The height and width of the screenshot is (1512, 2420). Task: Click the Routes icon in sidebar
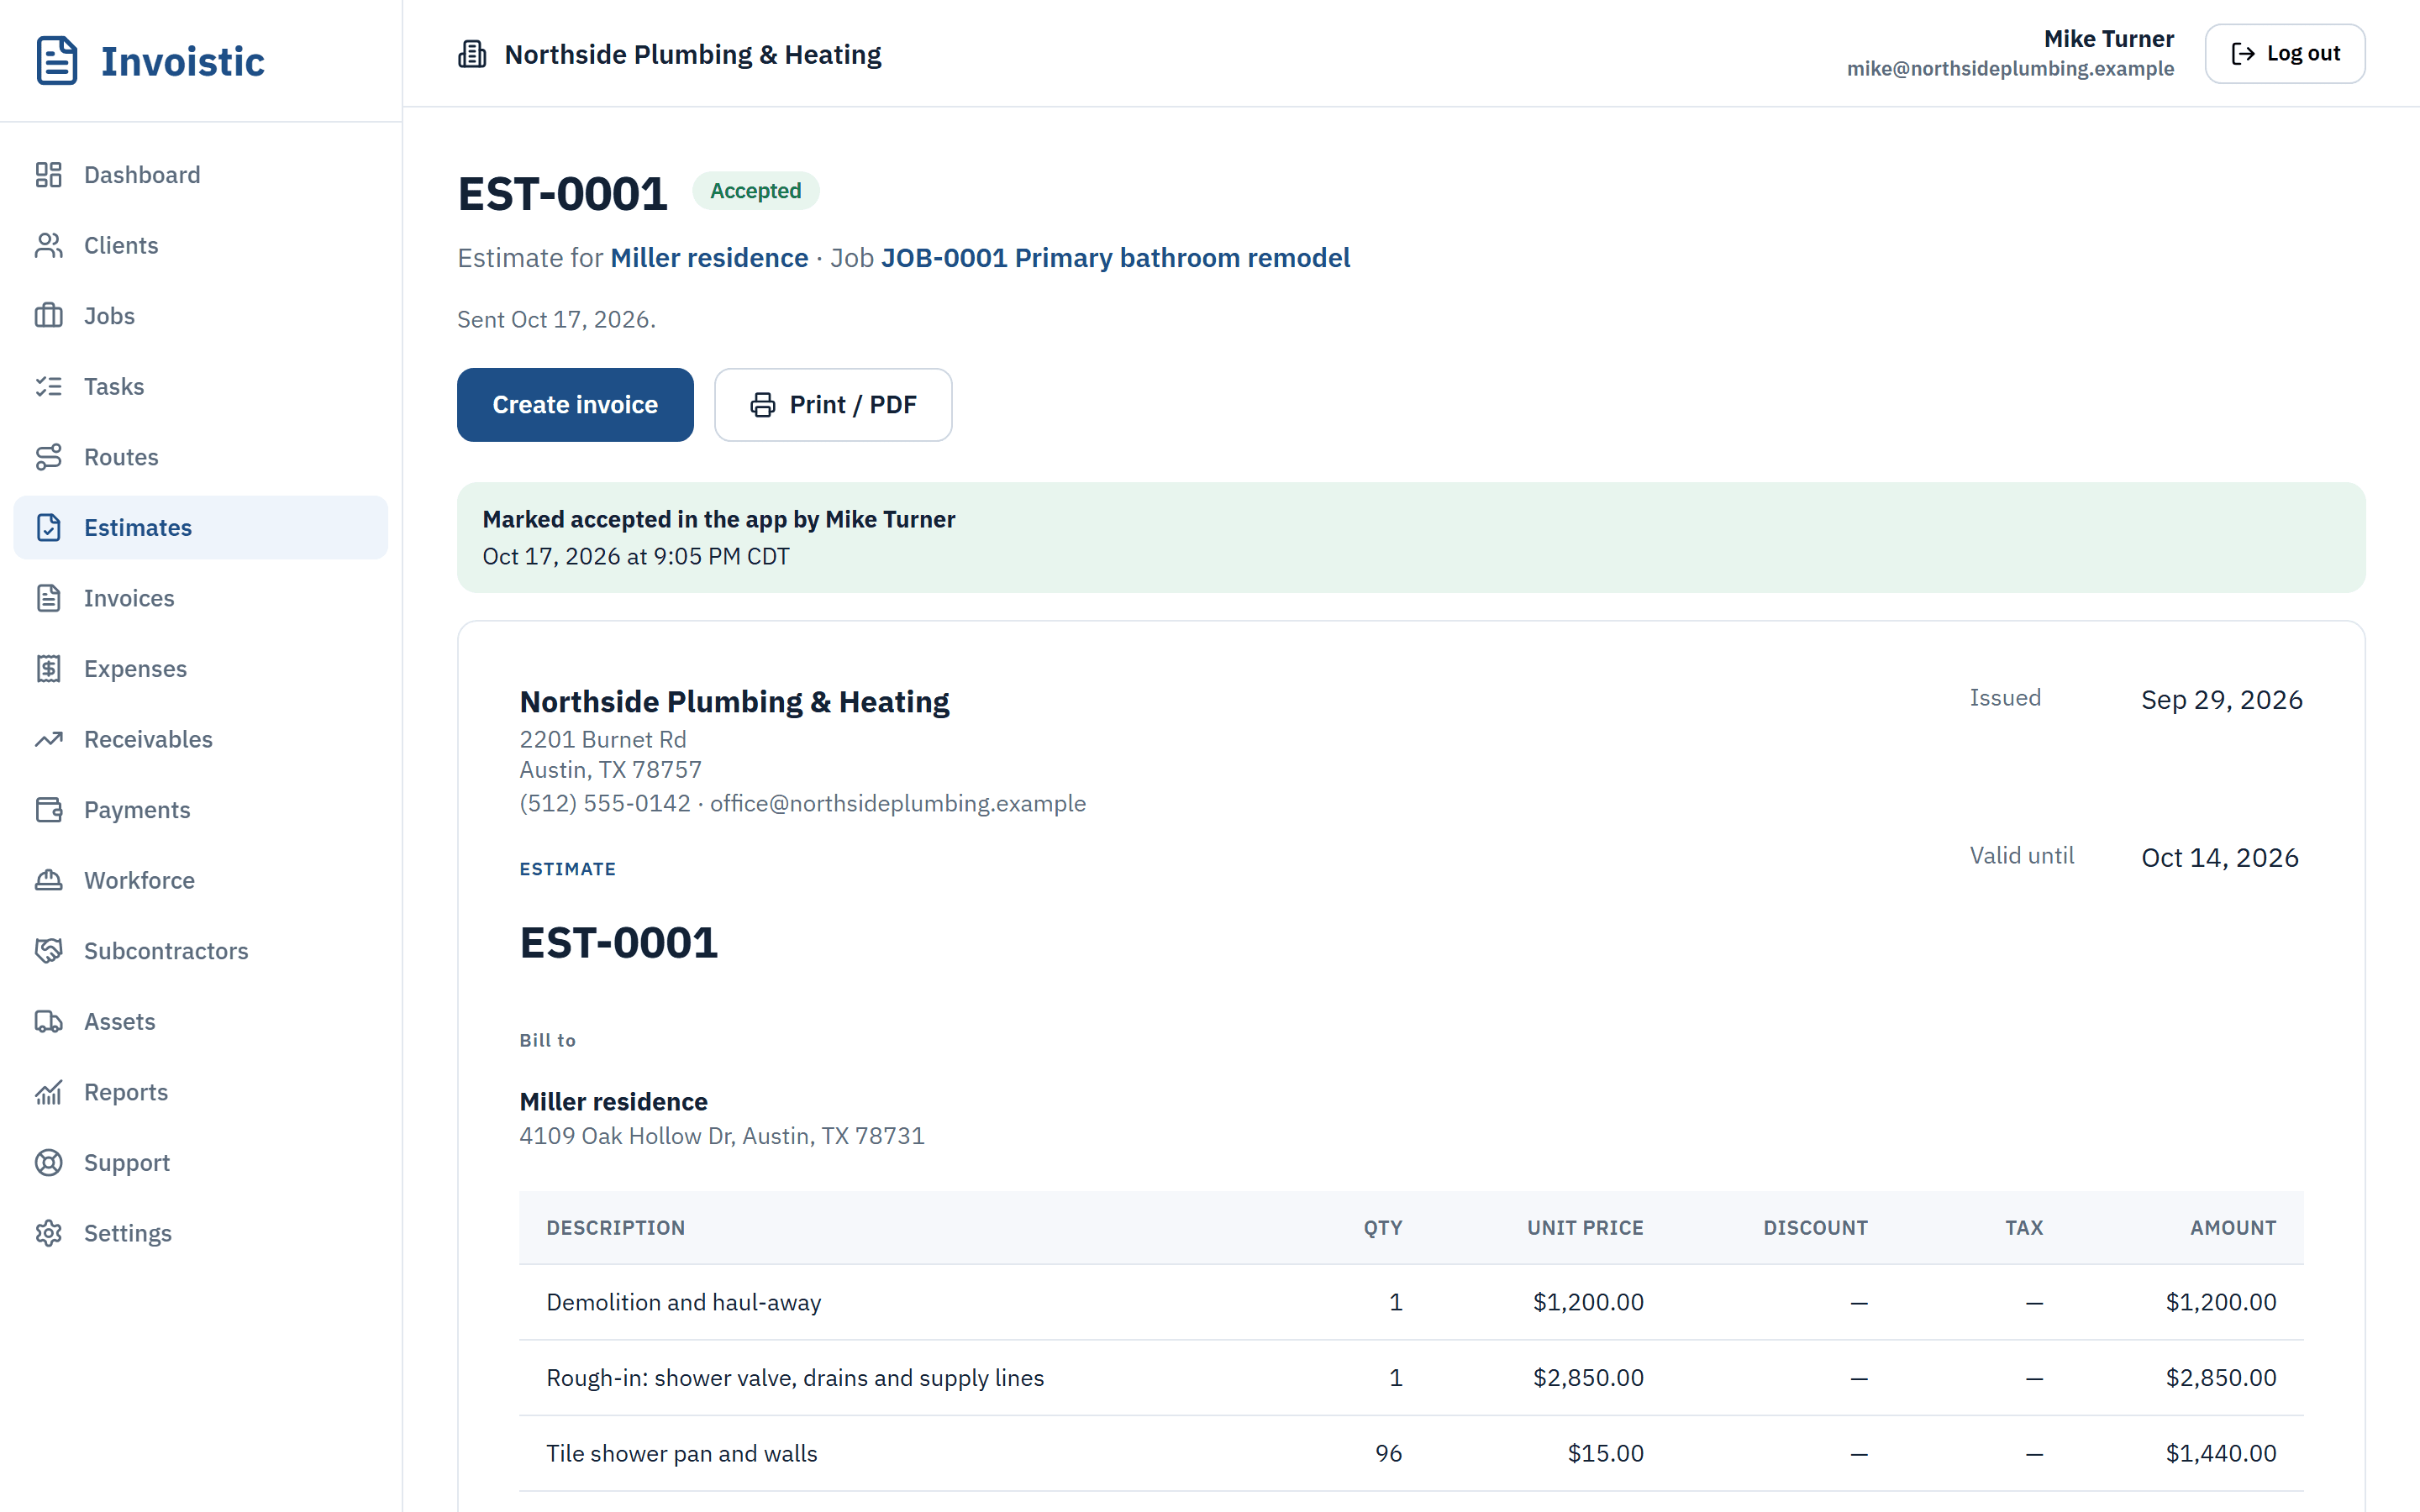point(49,457)
